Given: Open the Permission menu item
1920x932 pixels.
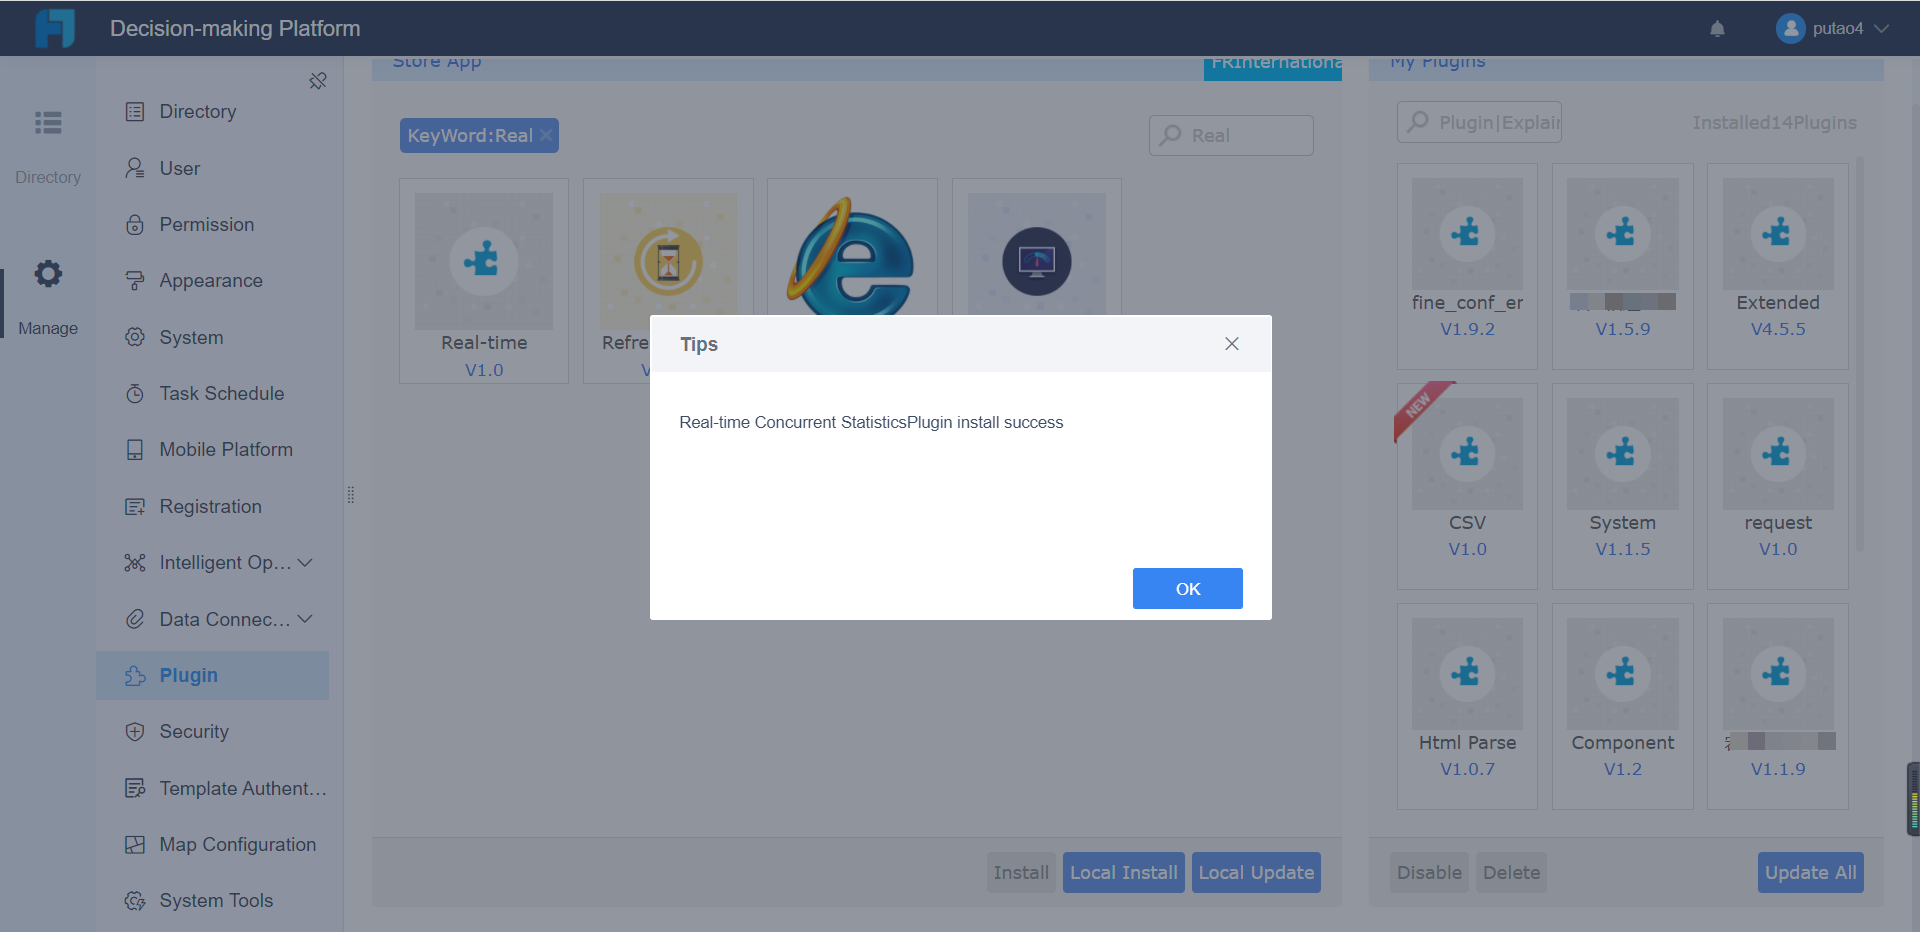Looking at the screenshot, I should 212,225.
